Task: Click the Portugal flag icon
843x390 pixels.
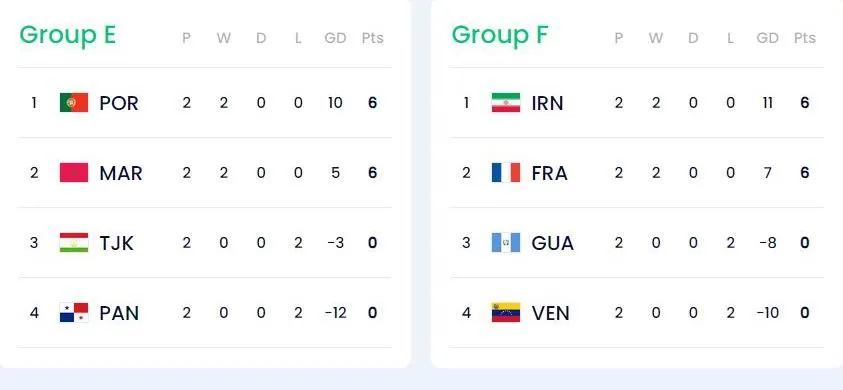Action: (x=74, y=102)
